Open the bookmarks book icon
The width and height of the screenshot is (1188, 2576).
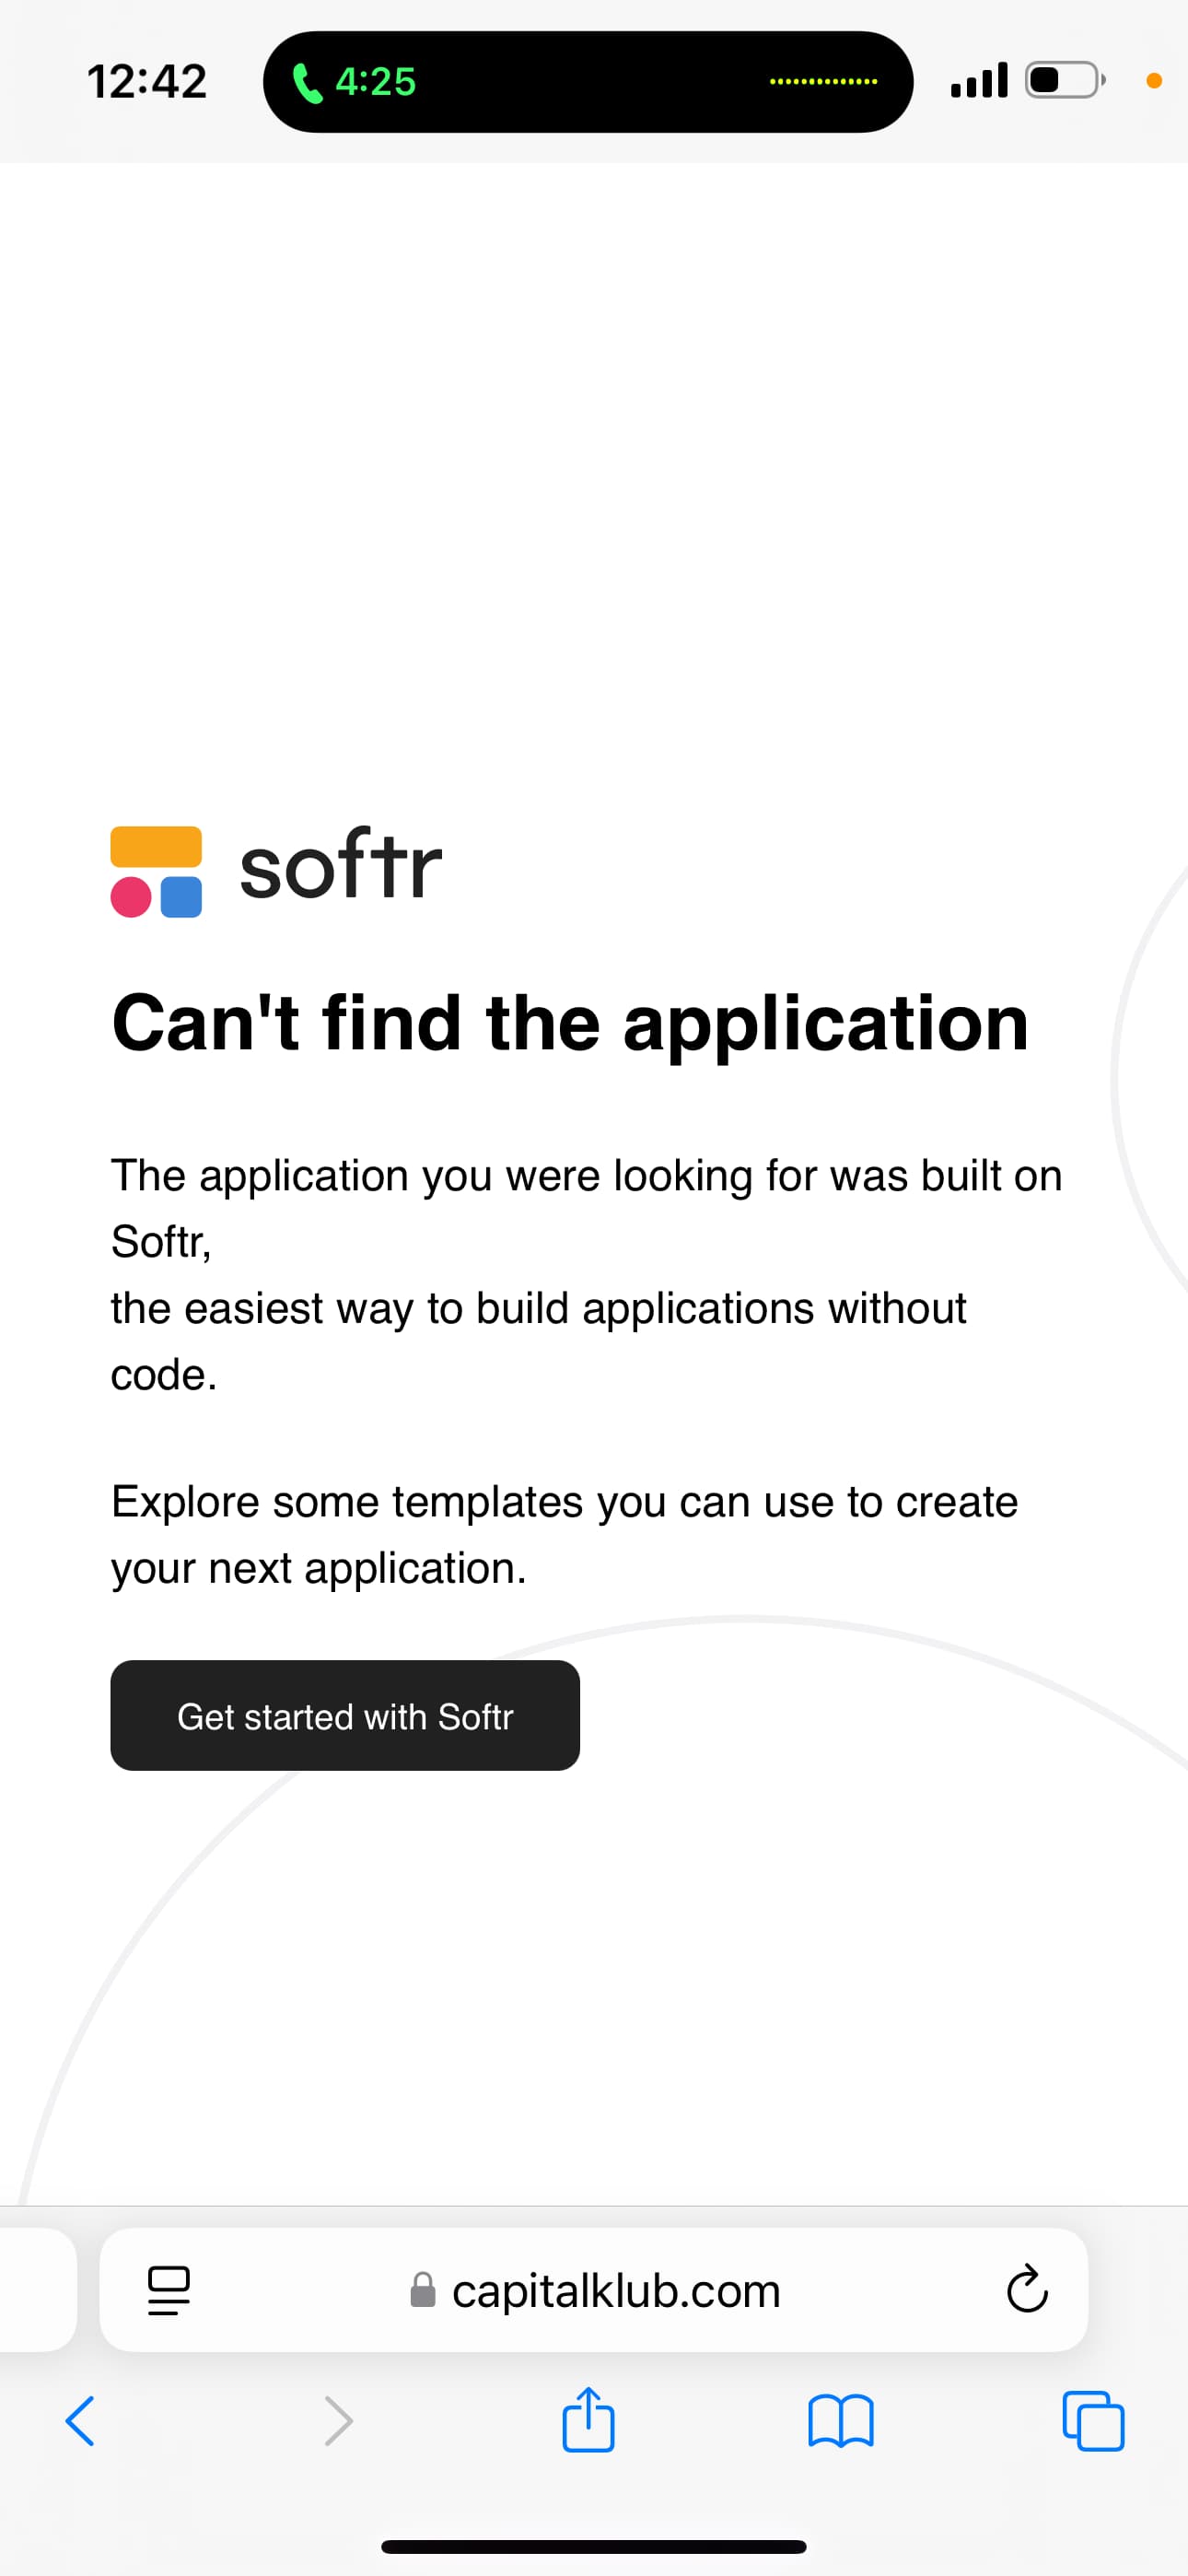coord(841,2421)
